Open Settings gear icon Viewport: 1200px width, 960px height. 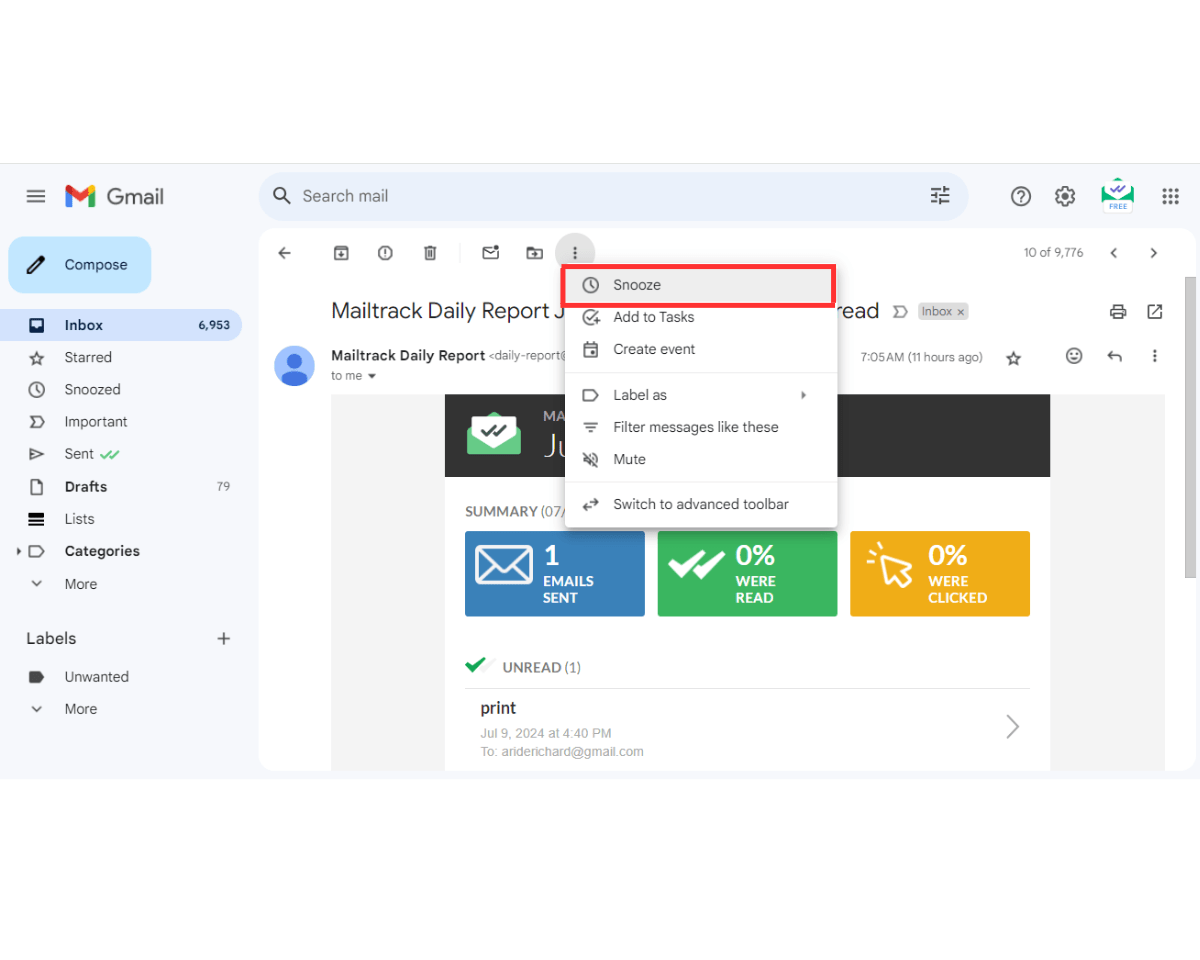pyautogui.click(x=1065, y=196)
